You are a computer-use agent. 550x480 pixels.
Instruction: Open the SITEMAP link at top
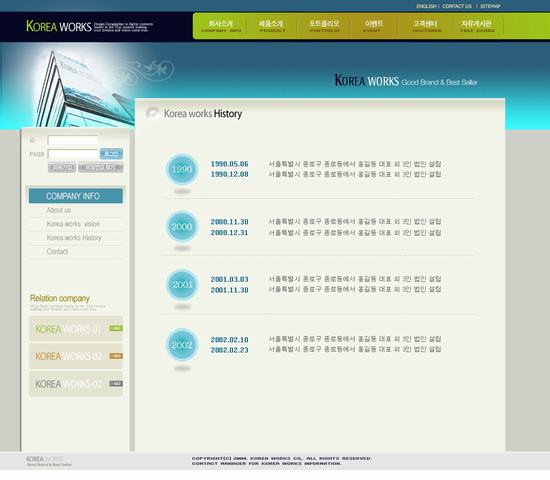pyautogui.click(x=490, y=6)
